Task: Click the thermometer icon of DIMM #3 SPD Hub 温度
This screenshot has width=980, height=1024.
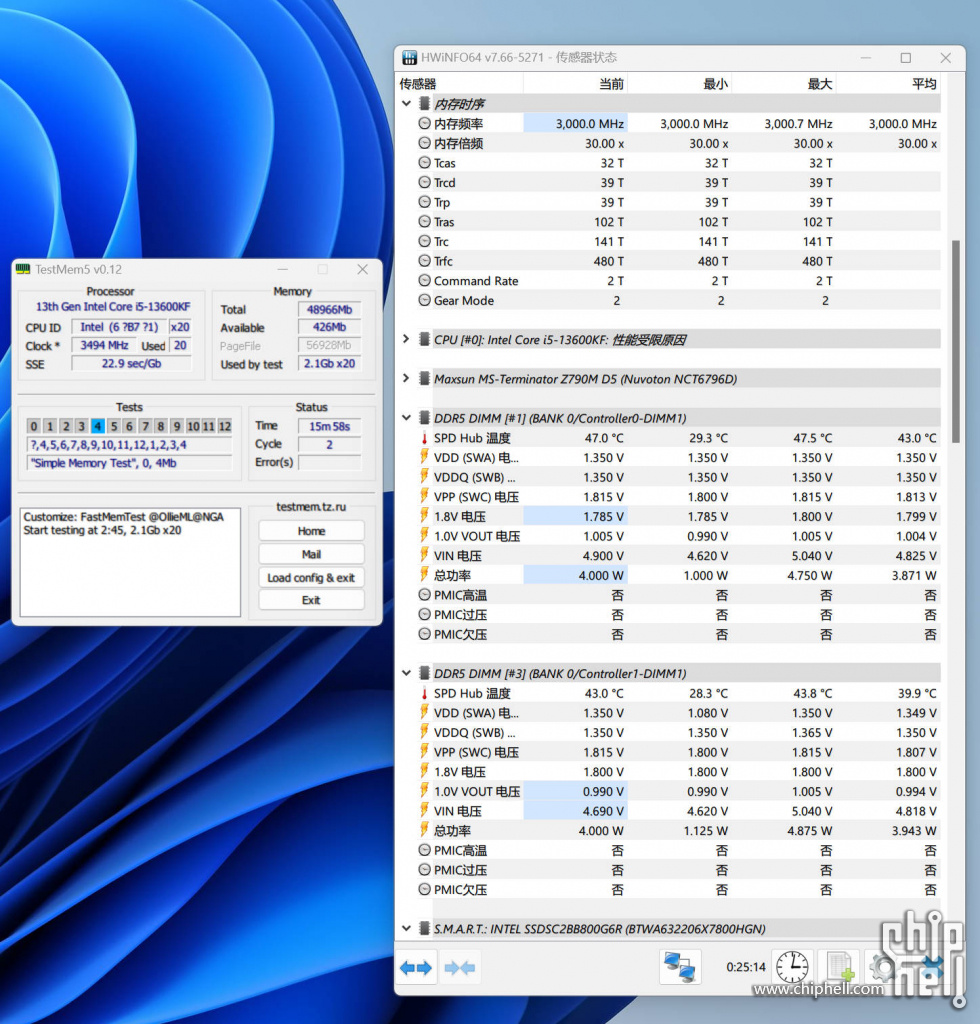Action: [424, 694]
